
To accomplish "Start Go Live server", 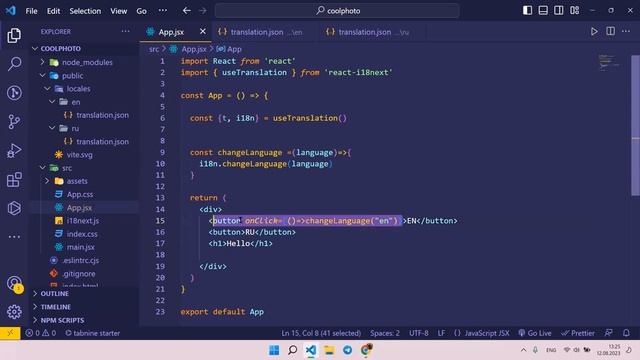I will click(x=535, y=333).
